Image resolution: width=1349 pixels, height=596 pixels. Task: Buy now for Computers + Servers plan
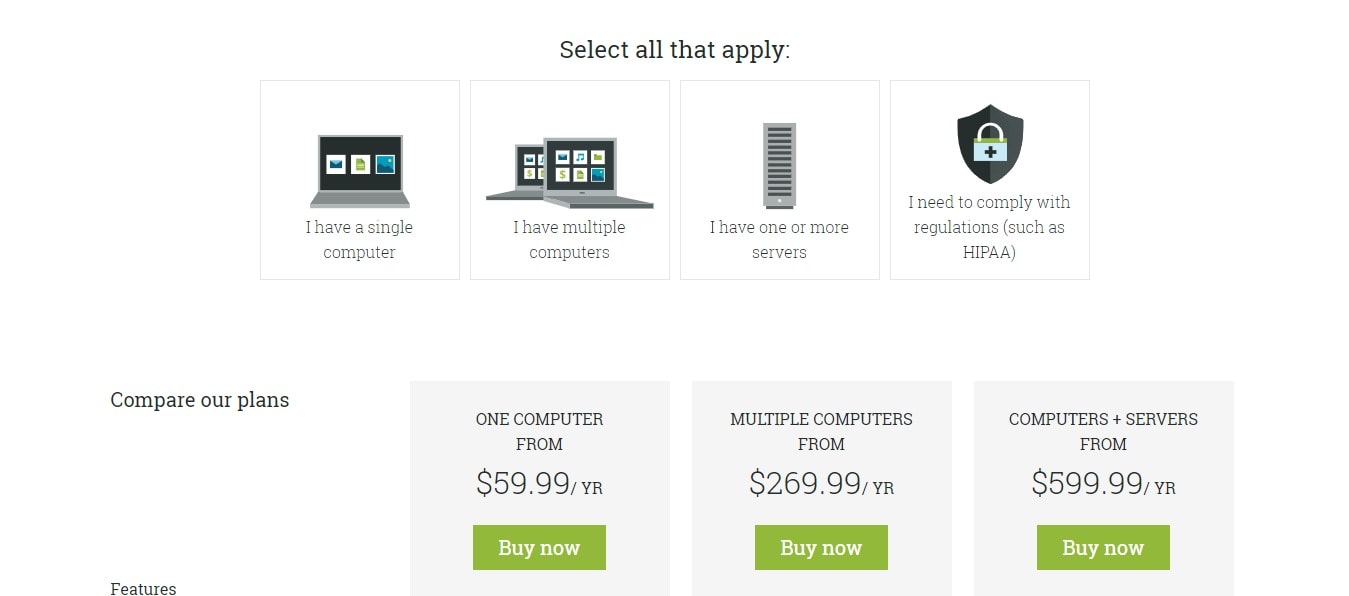click(x=1103, y=547)
